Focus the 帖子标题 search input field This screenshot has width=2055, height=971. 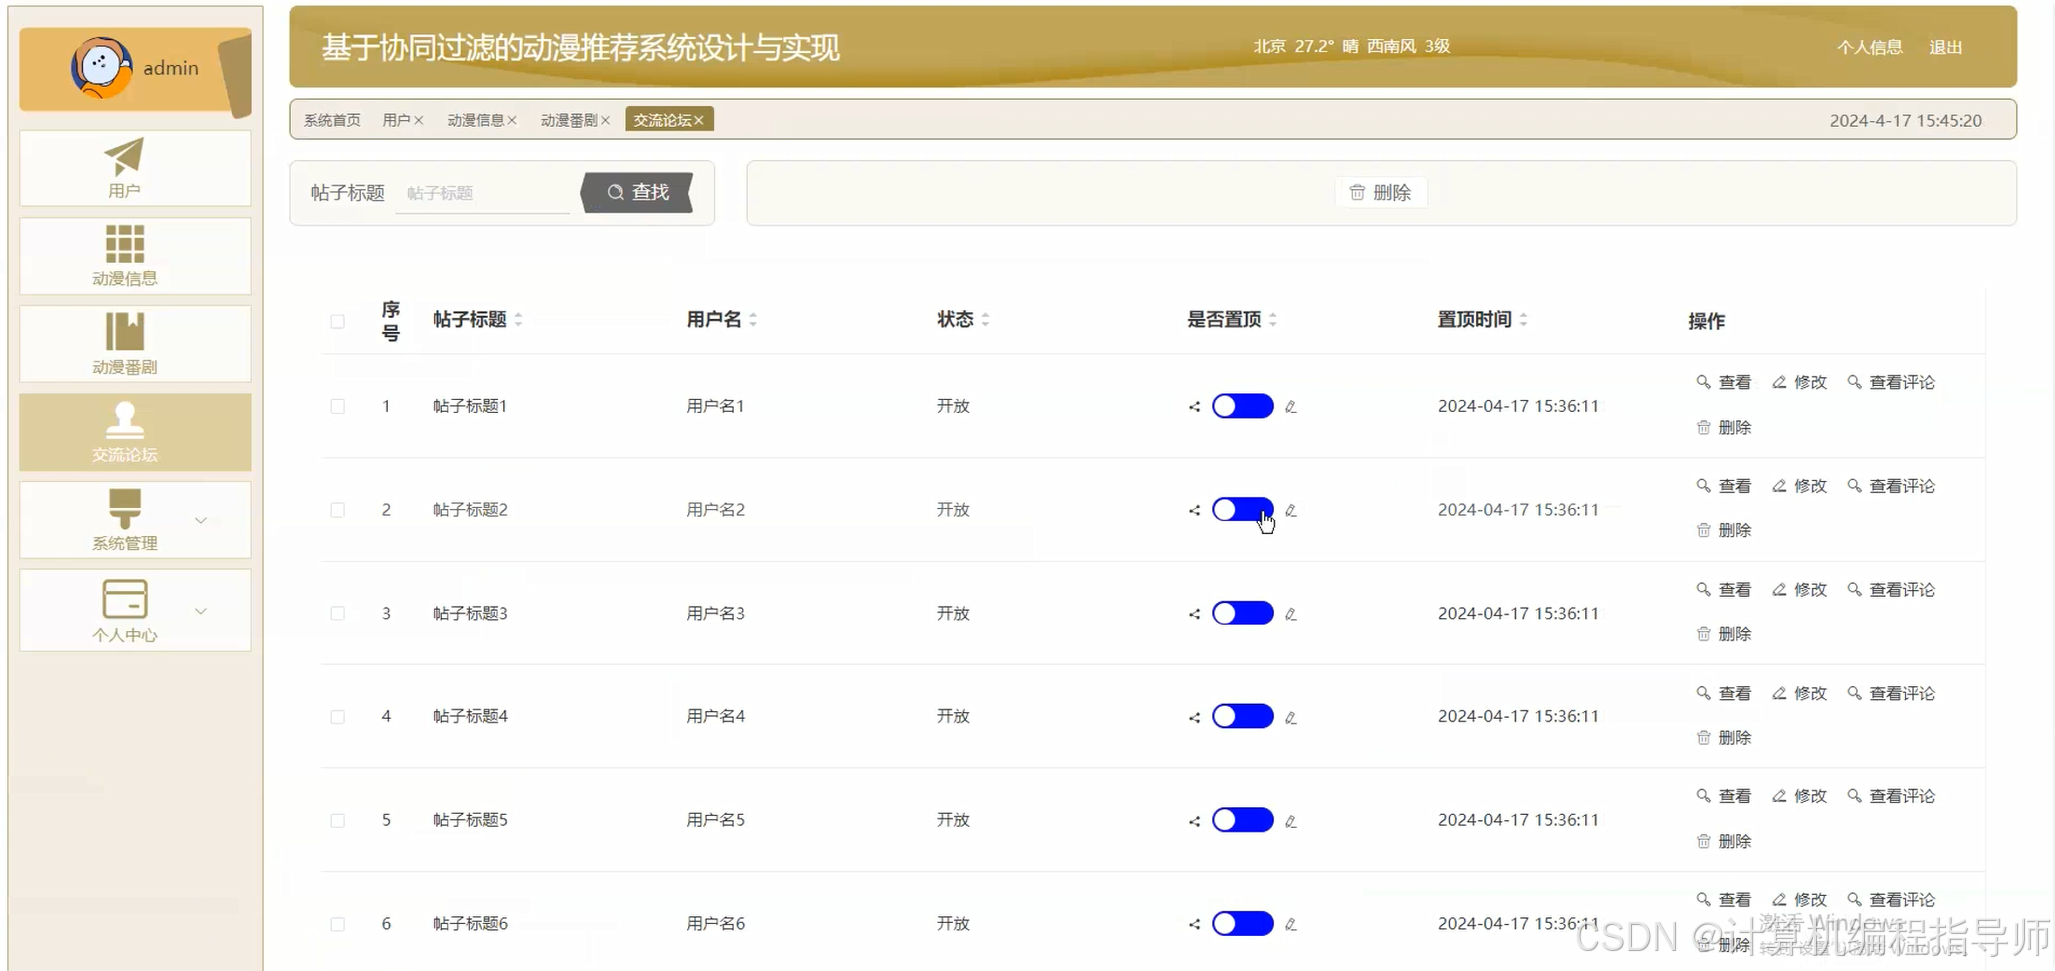click(x=485, y=193)
